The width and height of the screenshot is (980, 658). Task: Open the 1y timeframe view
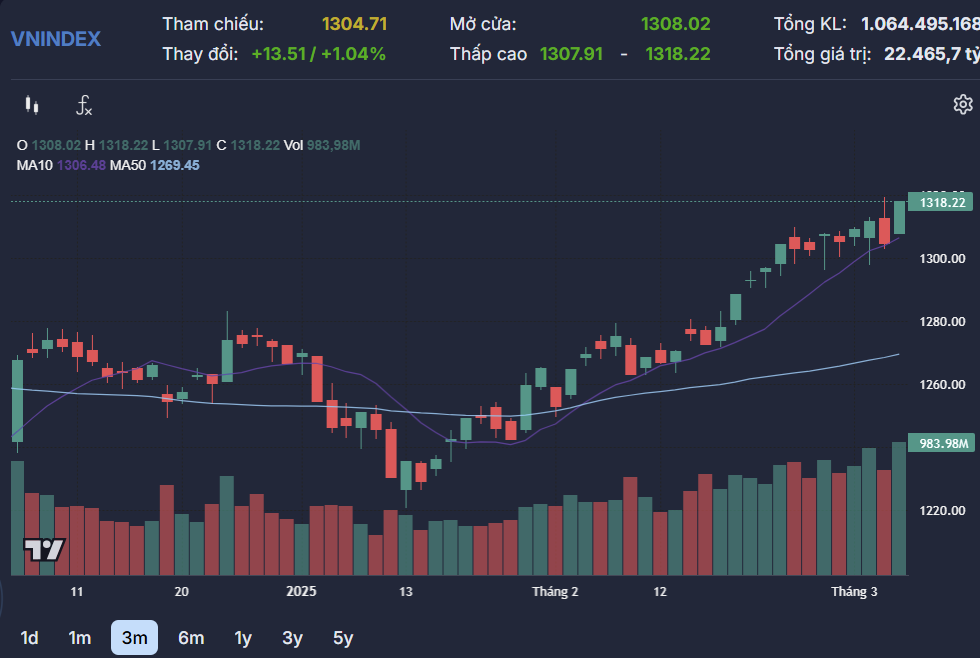point(242,637)
